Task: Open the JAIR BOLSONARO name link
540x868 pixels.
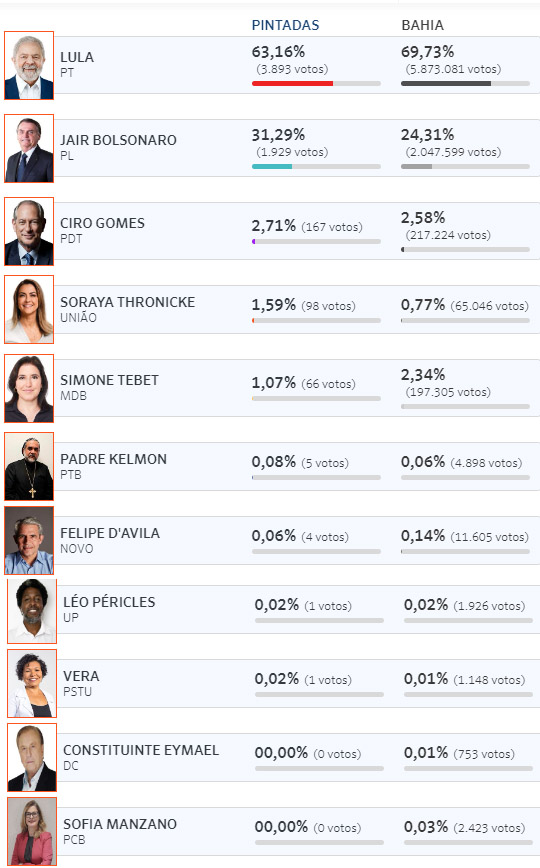Action: (x=119, y=140)
